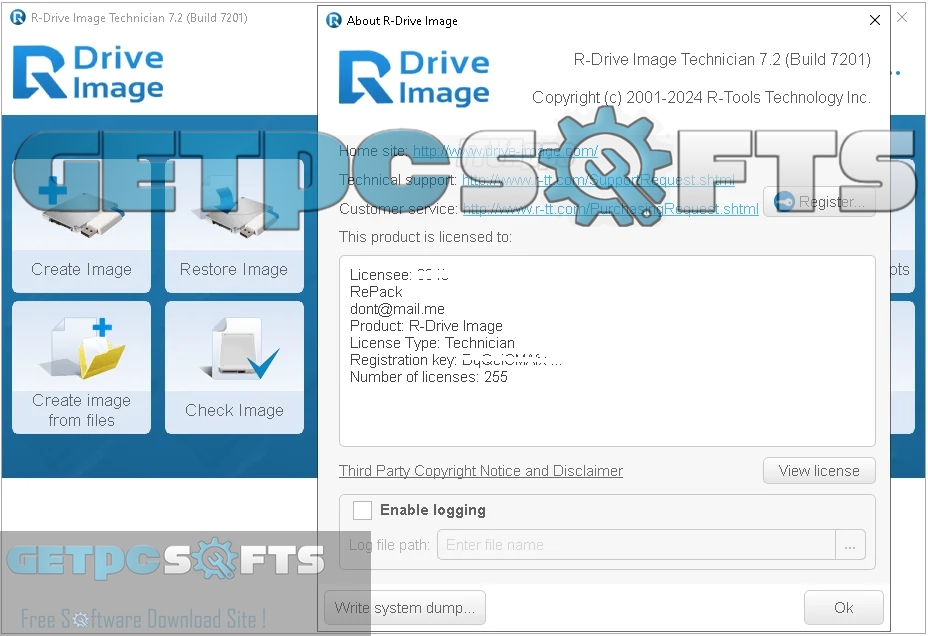The image size is (928, 636).
Task: Open the Technical support request link
Action: (598, 180)
